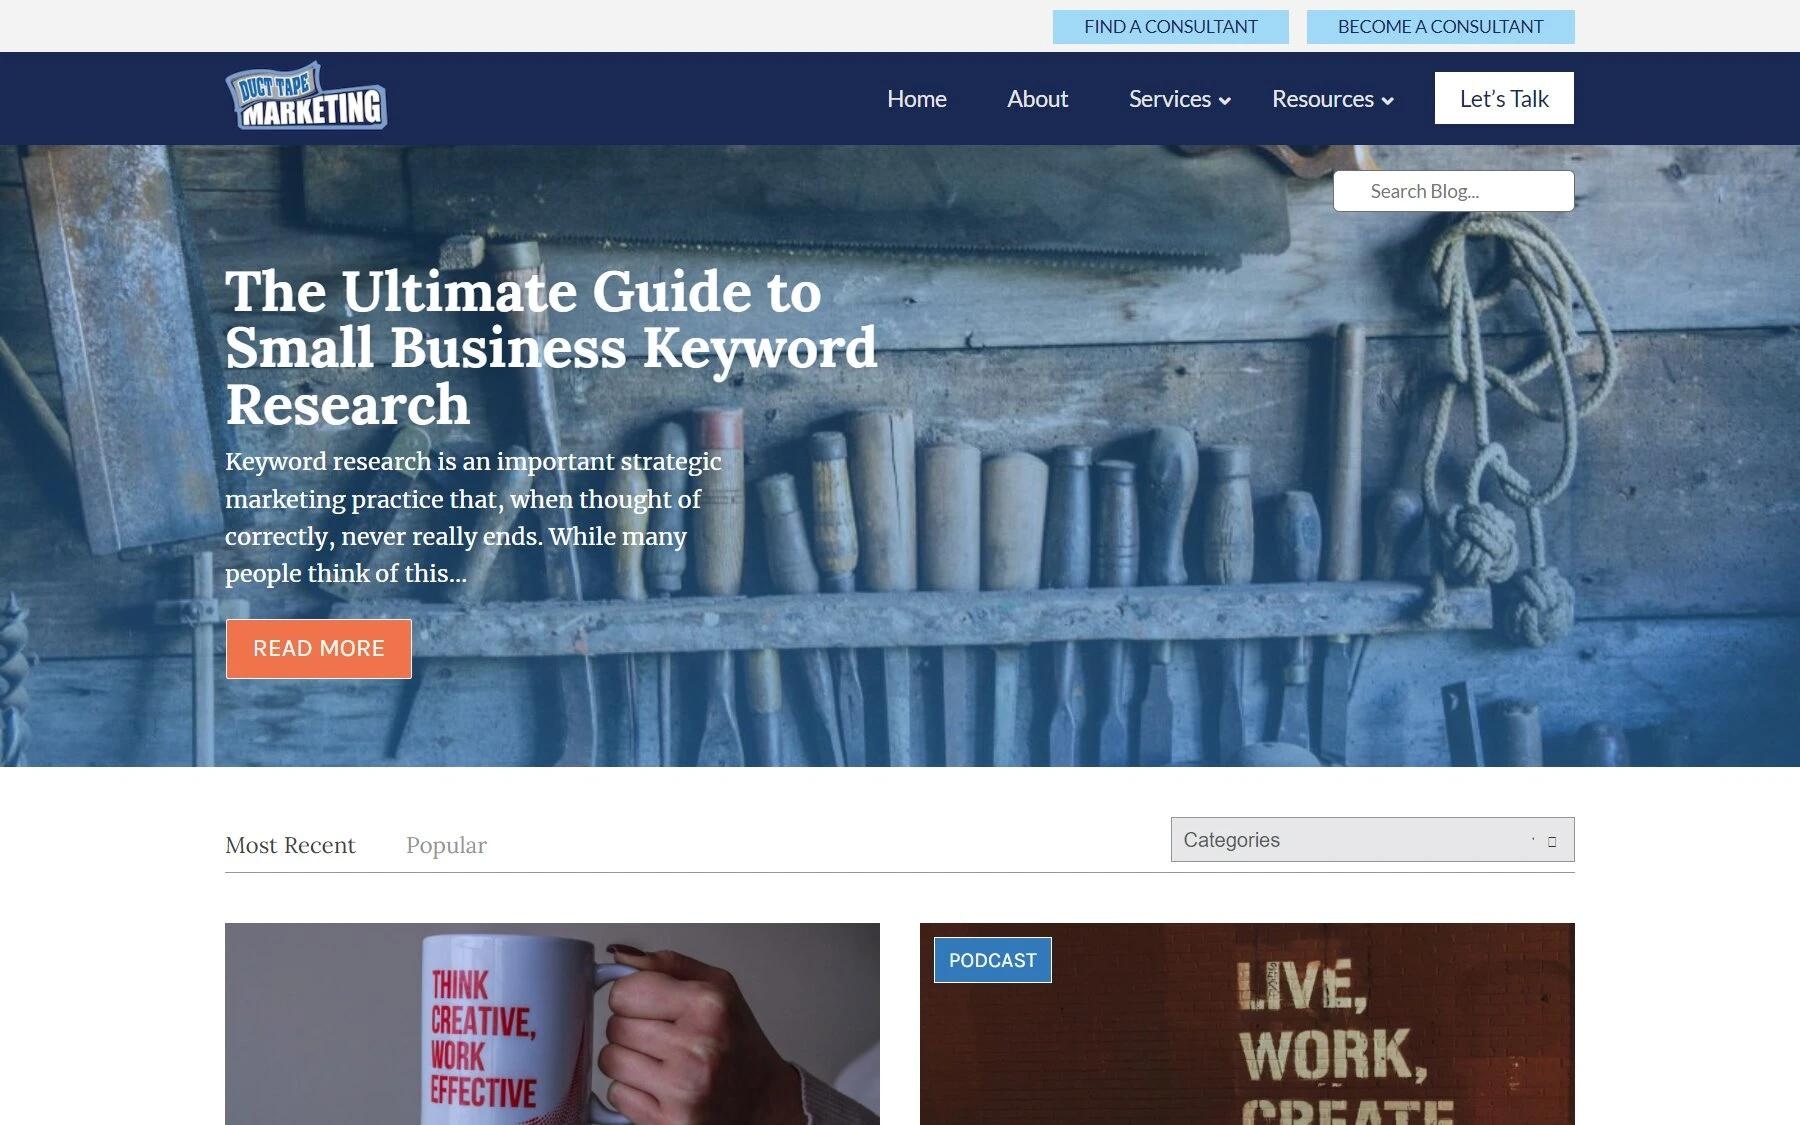
Task: Open the Resources menu item
Action: [x=1322, y=99]
